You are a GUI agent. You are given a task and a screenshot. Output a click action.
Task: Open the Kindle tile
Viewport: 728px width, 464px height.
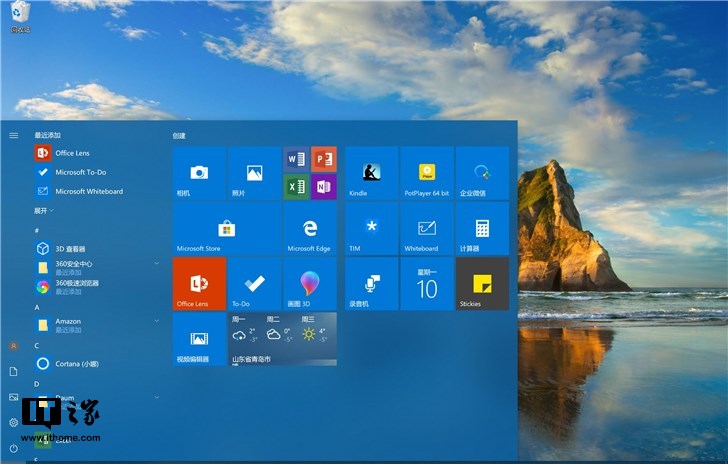point(371,173)
